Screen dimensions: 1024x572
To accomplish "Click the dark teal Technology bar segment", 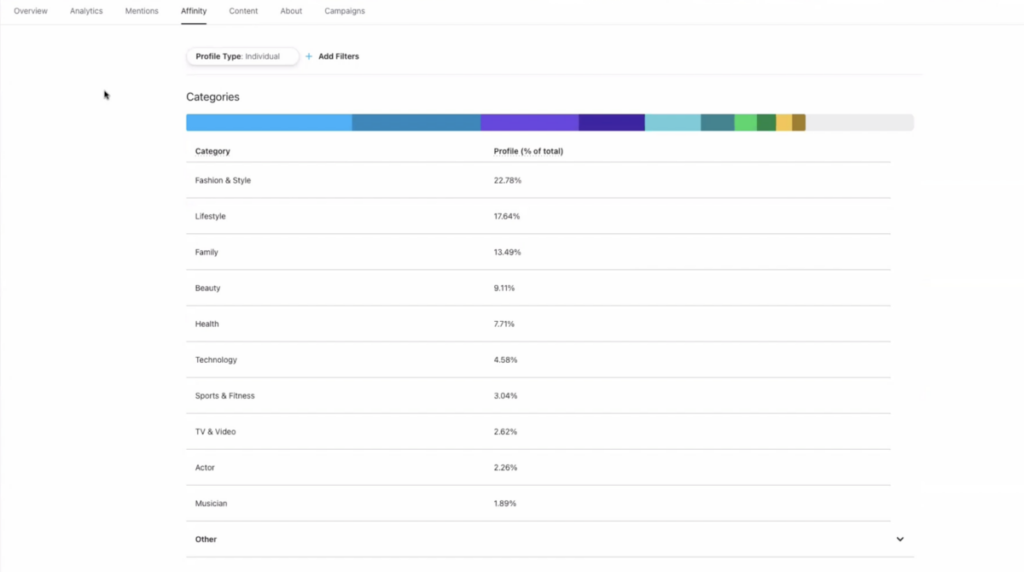I will pyautogui.click(x=718, y=122).
